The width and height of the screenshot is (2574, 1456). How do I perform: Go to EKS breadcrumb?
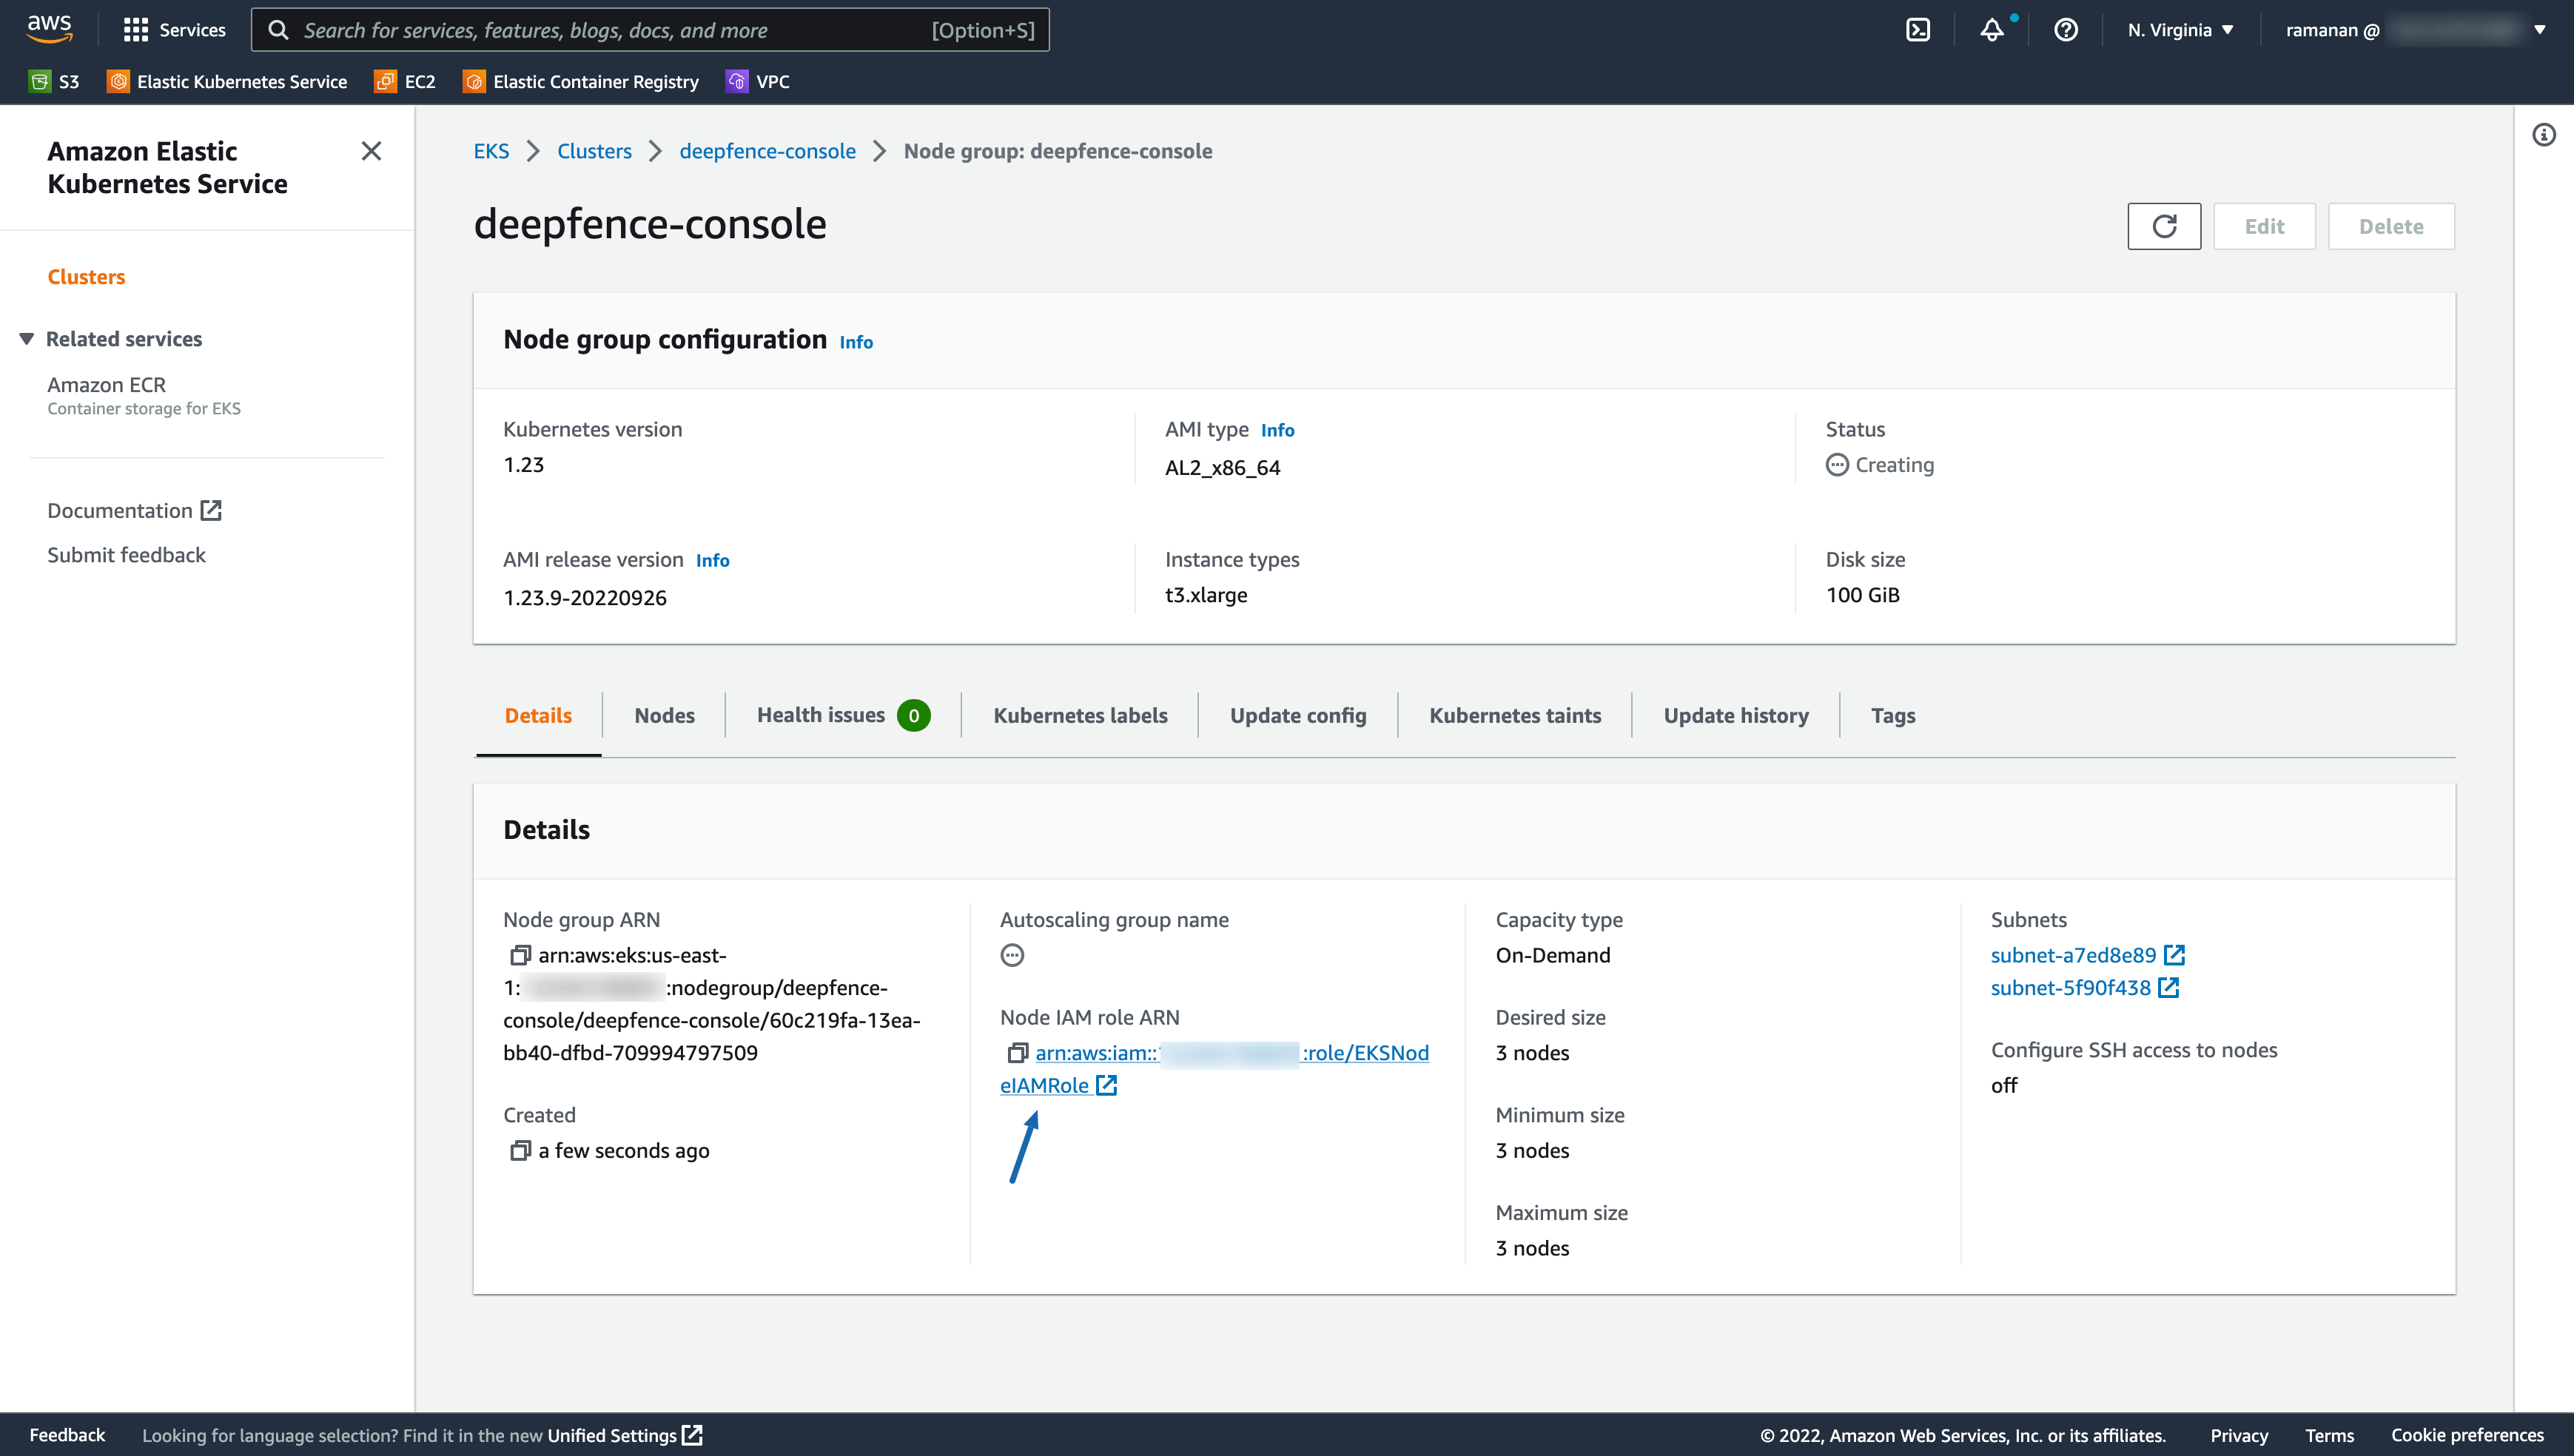(491, 151)
